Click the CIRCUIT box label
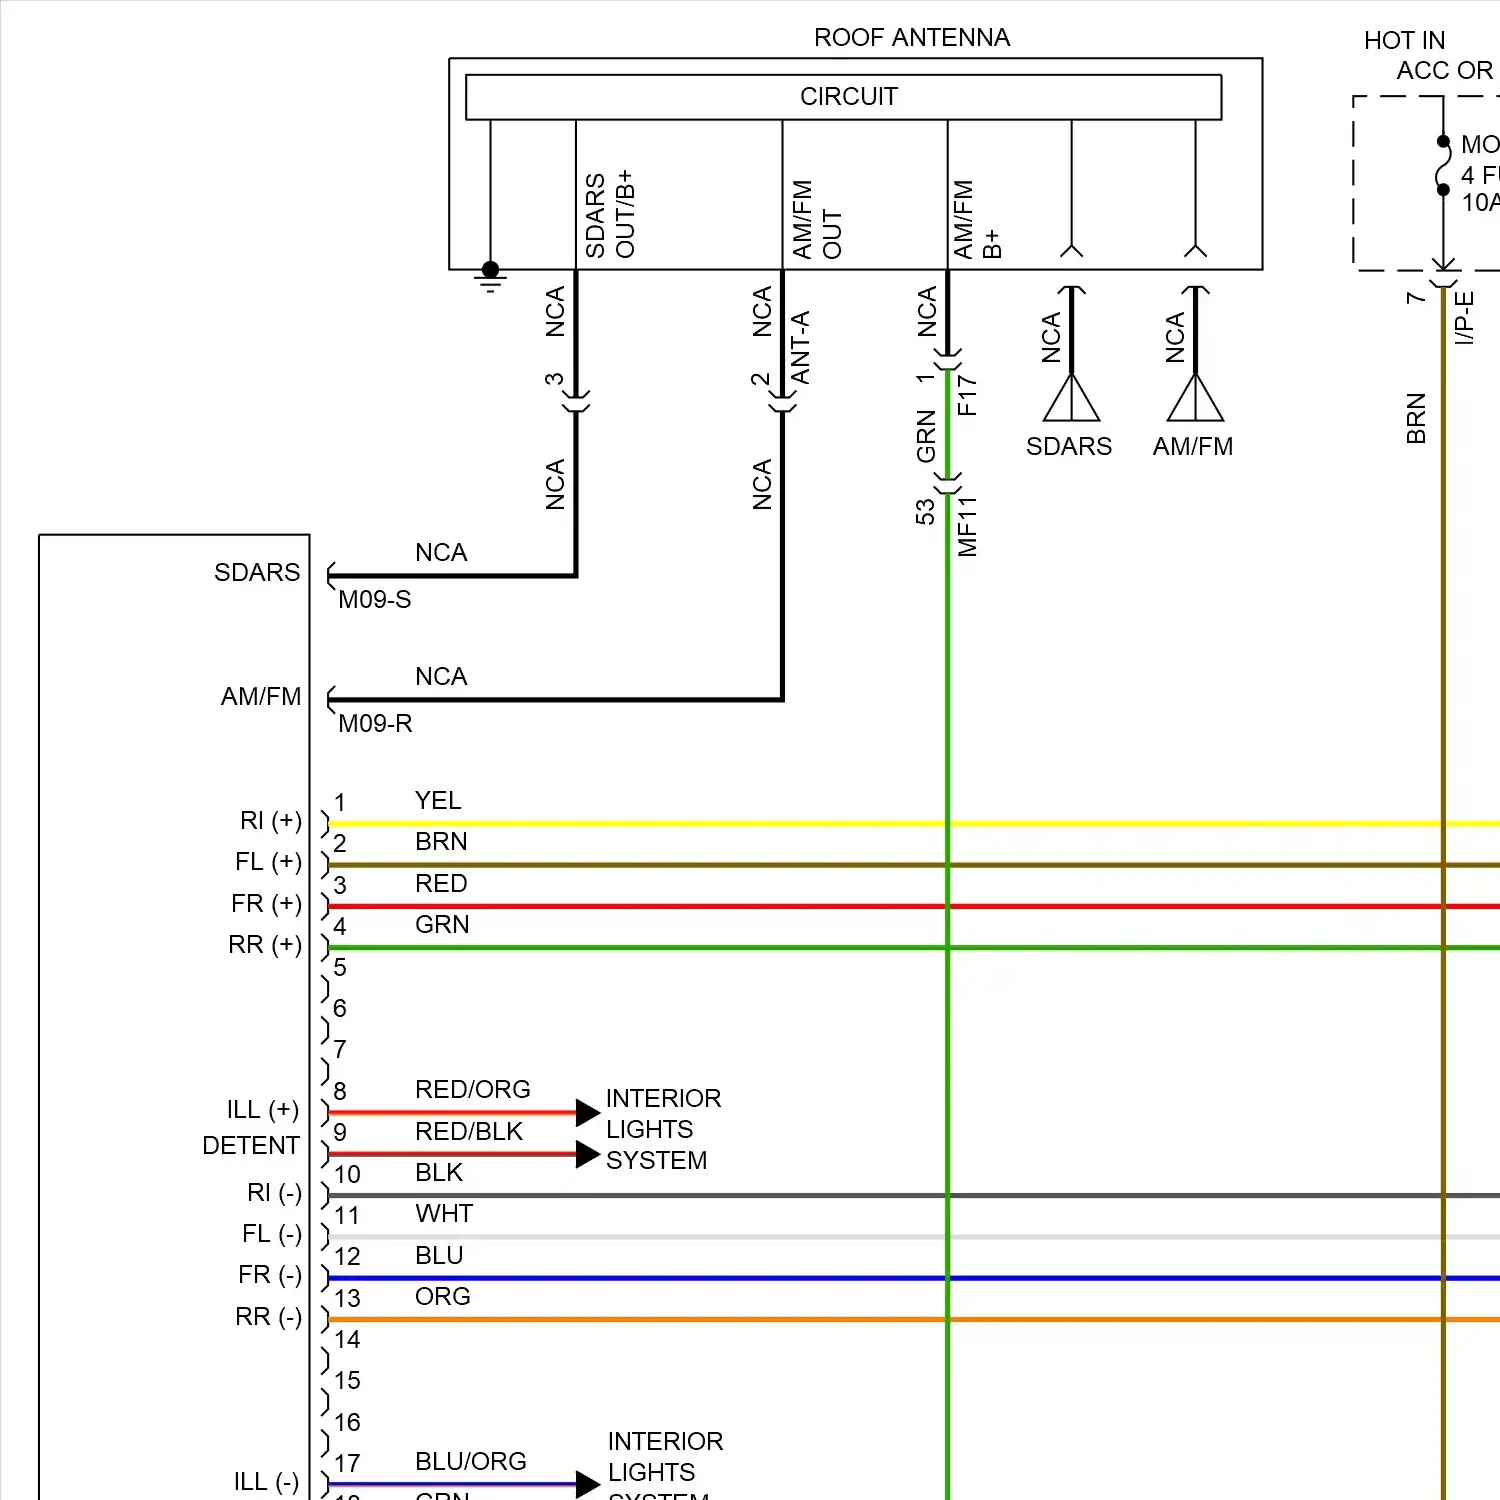 tap(849, 96)
